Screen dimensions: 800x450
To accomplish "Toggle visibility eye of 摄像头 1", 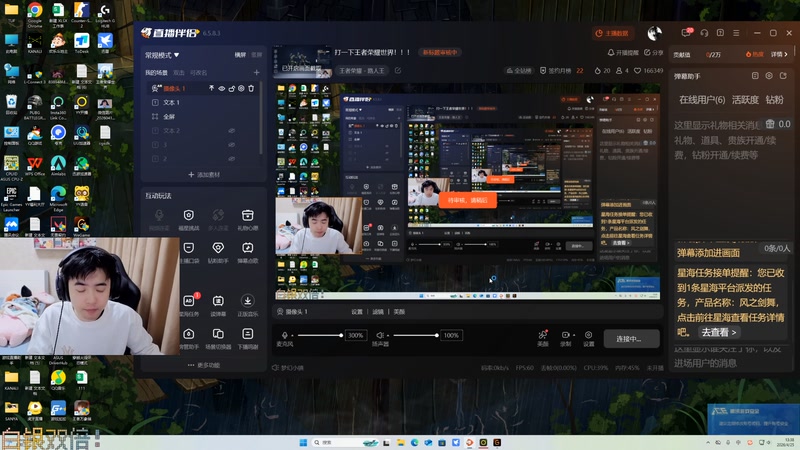I will [221, 88].
